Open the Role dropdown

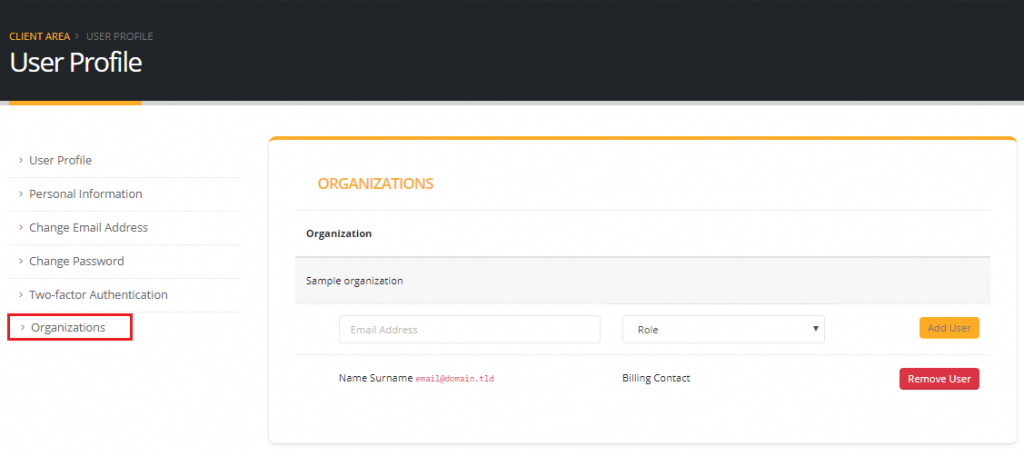722,329
